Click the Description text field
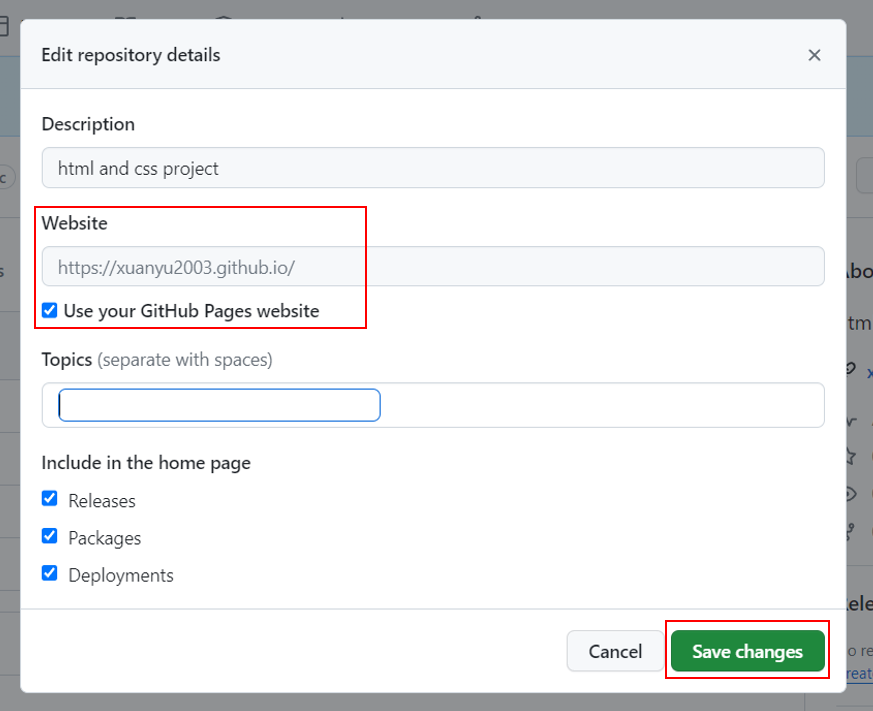This screenshot has width=873, height=711. click(x=432, y=168)
